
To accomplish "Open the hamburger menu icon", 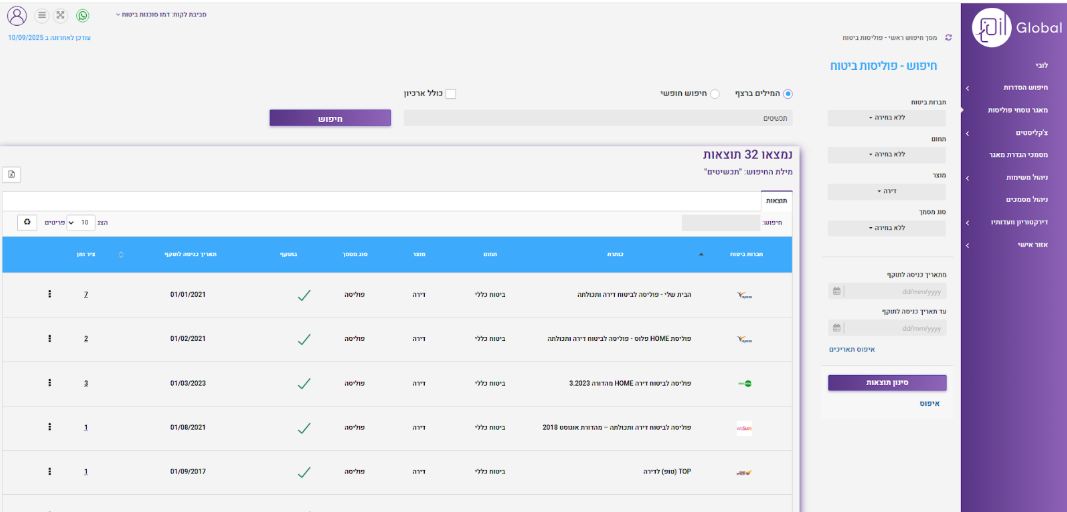I will (41, 16).
